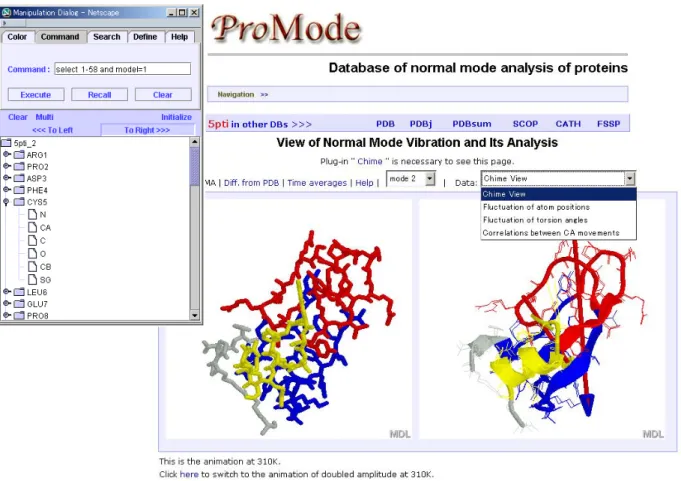Click the GLU7 folder icon
Viewport: 681px width, 481px height.
pyautogui.click(x=19, y=304)
